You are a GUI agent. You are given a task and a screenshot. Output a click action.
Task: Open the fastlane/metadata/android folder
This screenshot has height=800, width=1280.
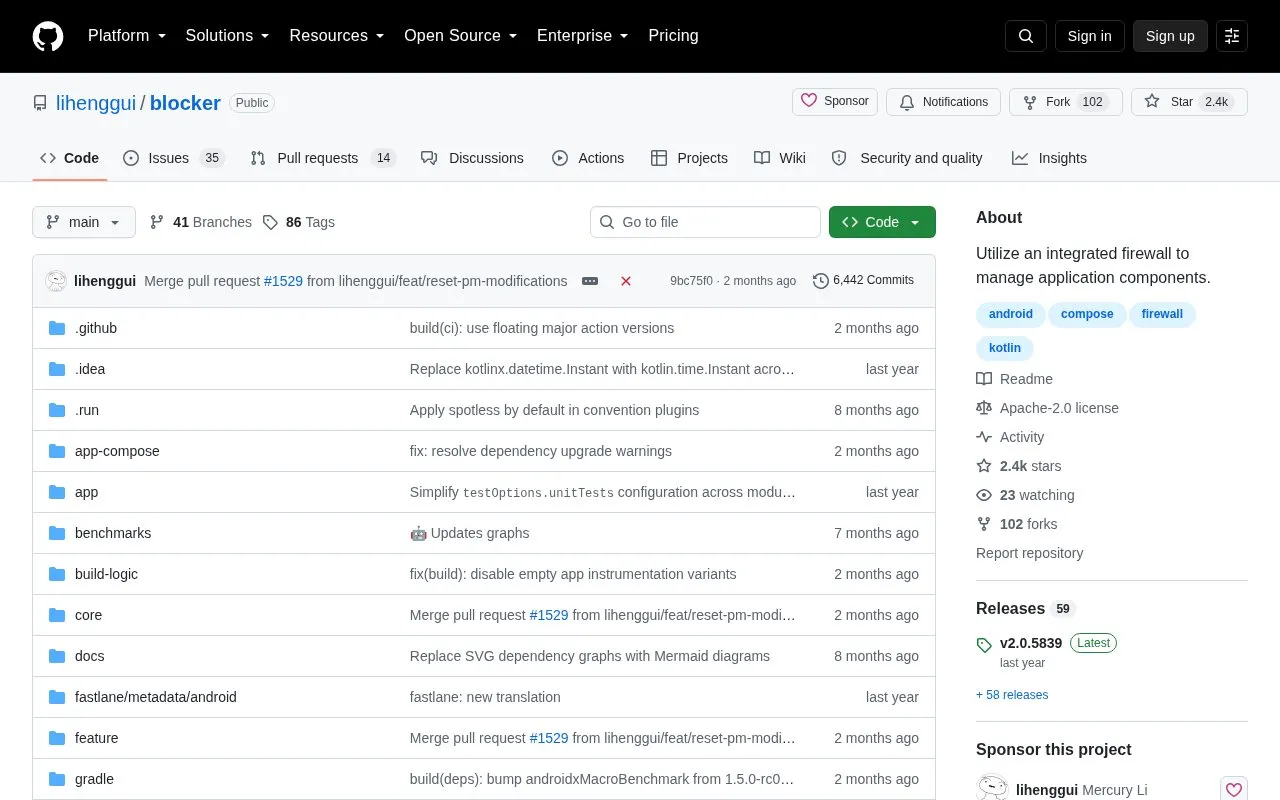[156, 697]
